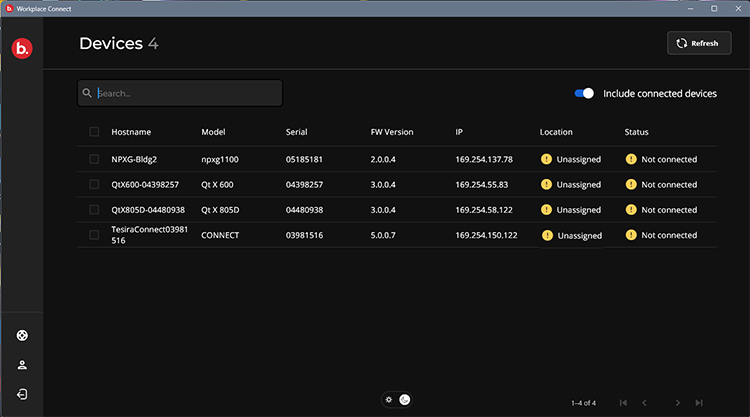Screen dimensions: 750x417
Task: Go to last page of devices
Action: pyautogui.click(x=699, y=403)
